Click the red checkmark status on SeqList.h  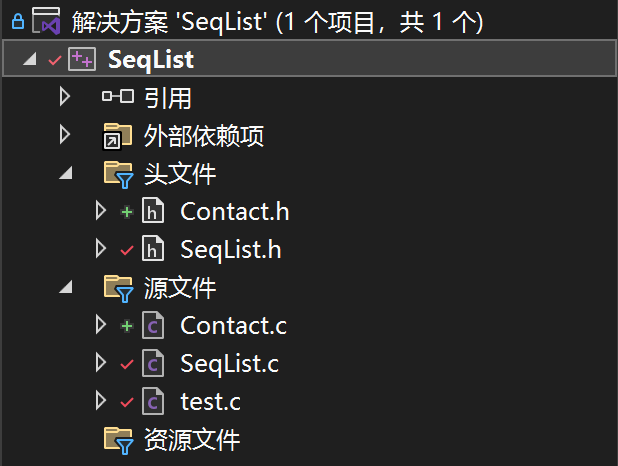coord(127,250)
